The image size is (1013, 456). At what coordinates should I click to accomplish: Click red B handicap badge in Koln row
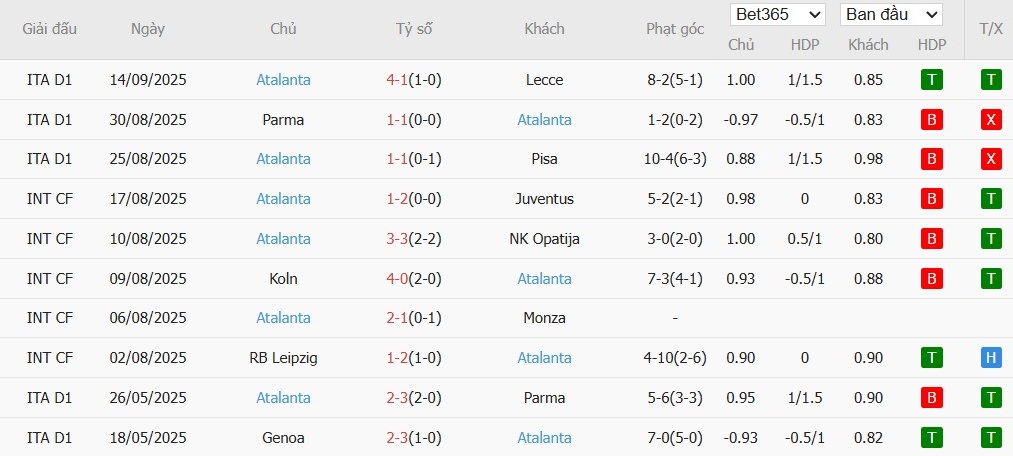[x=932, y=279]
